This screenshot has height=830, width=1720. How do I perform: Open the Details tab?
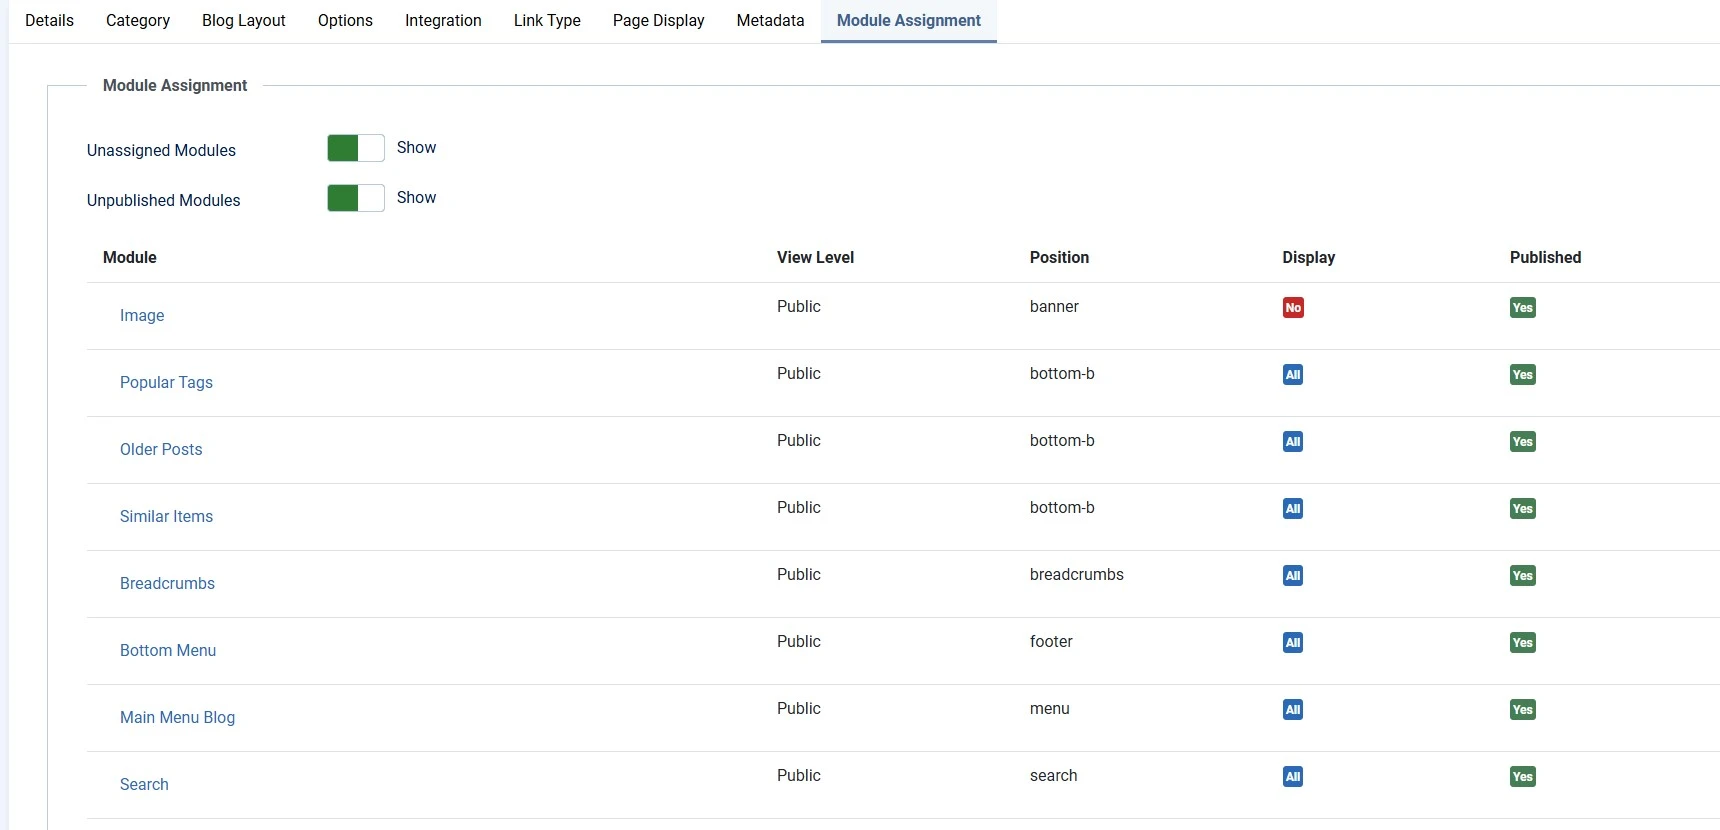pyautogui.click(x=49, y=21)
